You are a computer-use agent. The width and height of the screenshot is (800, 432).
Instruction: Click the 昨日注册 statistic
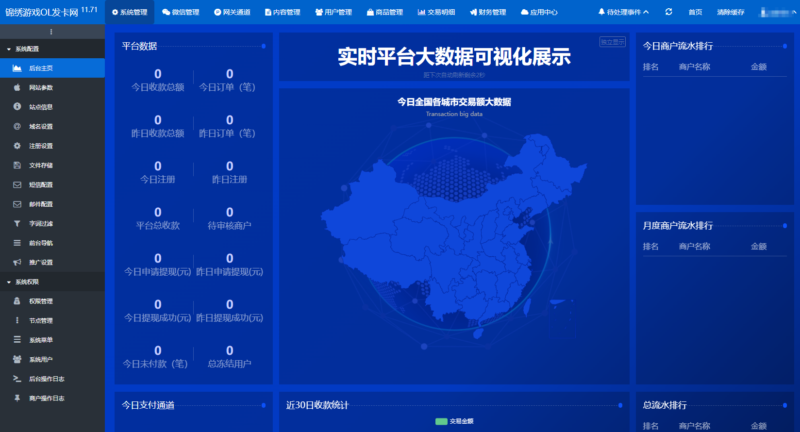tap(230, 172)
